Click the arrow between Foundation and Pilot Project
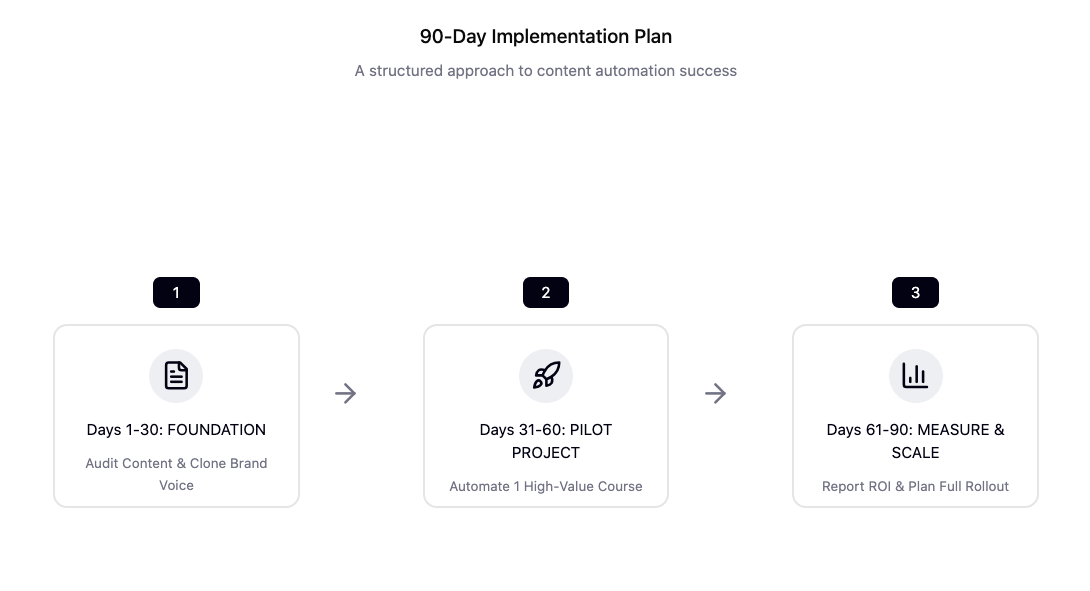This screenshot has height=591, width=1090. point(345,394)
